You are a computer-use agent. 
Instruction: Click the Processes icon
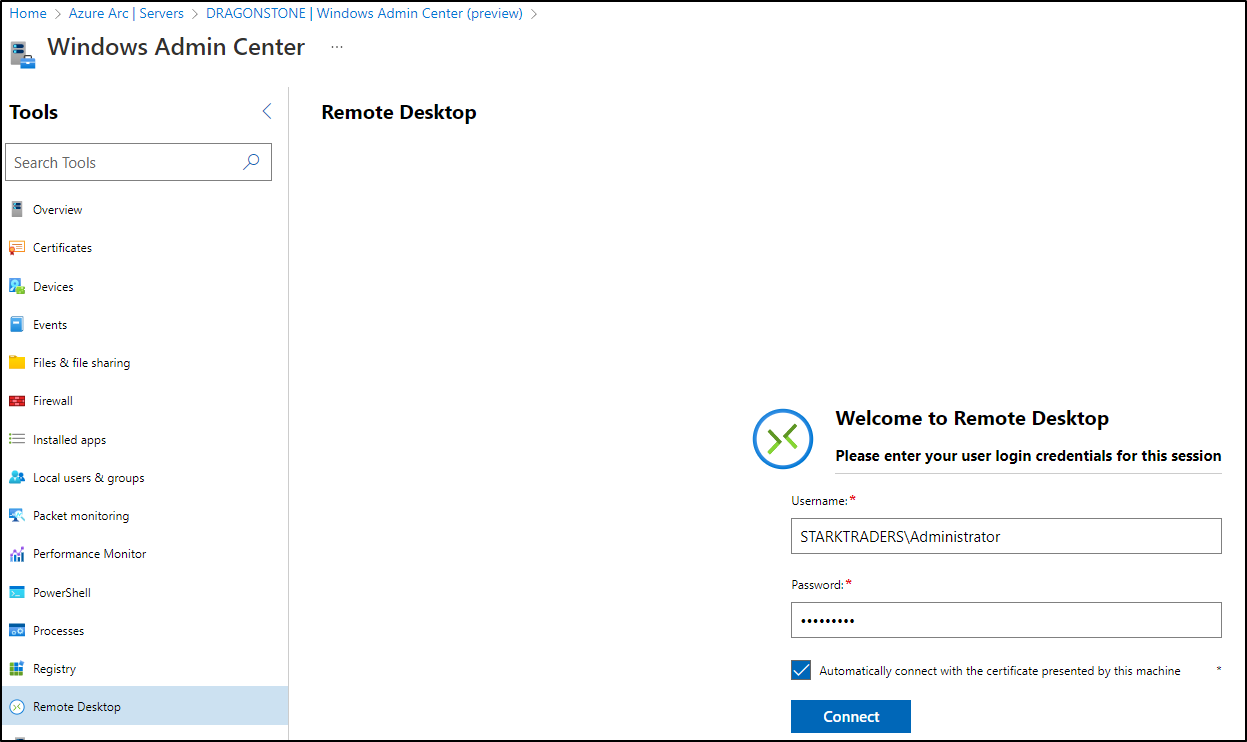tap(16, 631)
